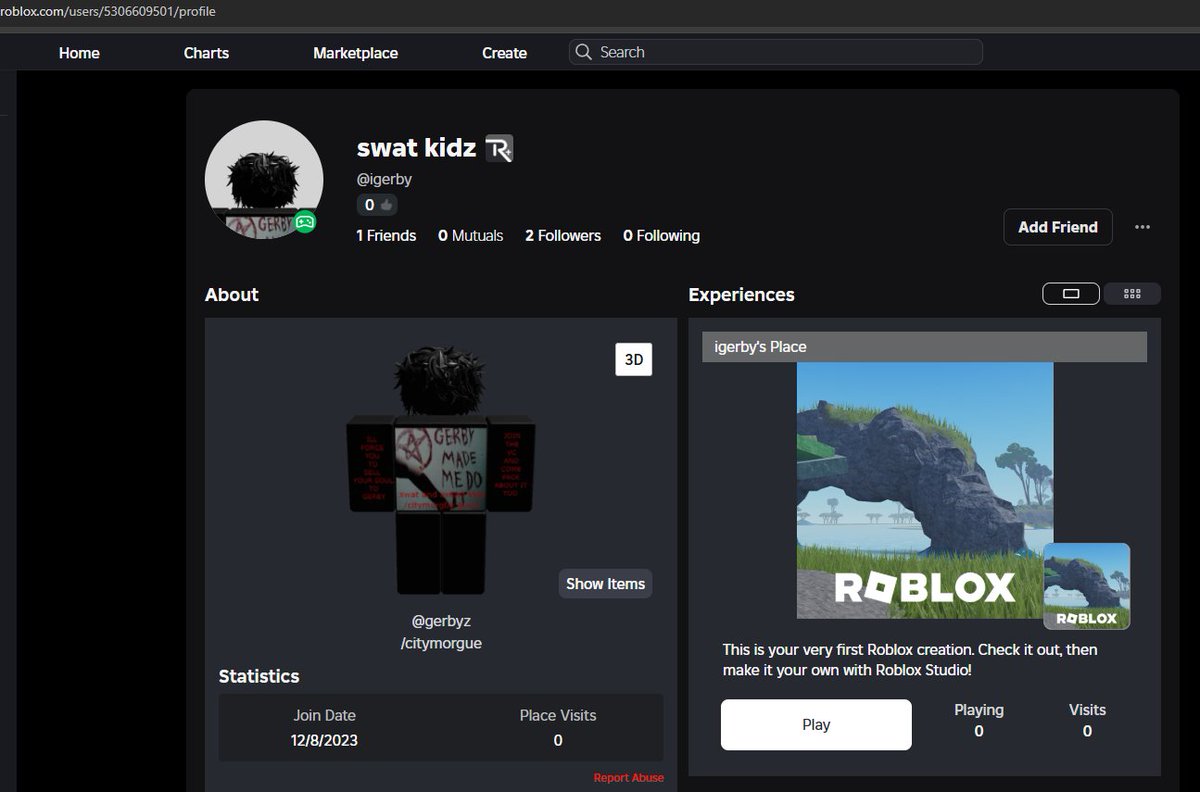Image resolution: width=1200 pixels, height=792 pixels.
Task: Click the Experiences section heading
Action: [x=742, y=294]
